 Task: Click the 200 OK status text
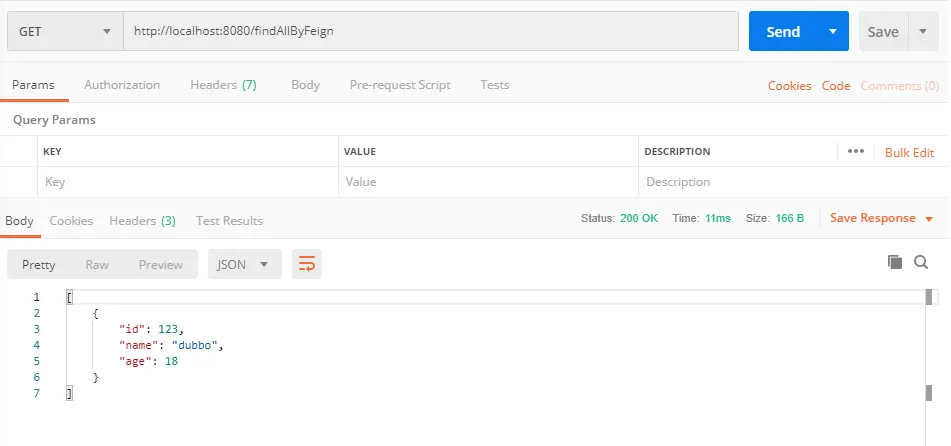click(x=639, y=218)
